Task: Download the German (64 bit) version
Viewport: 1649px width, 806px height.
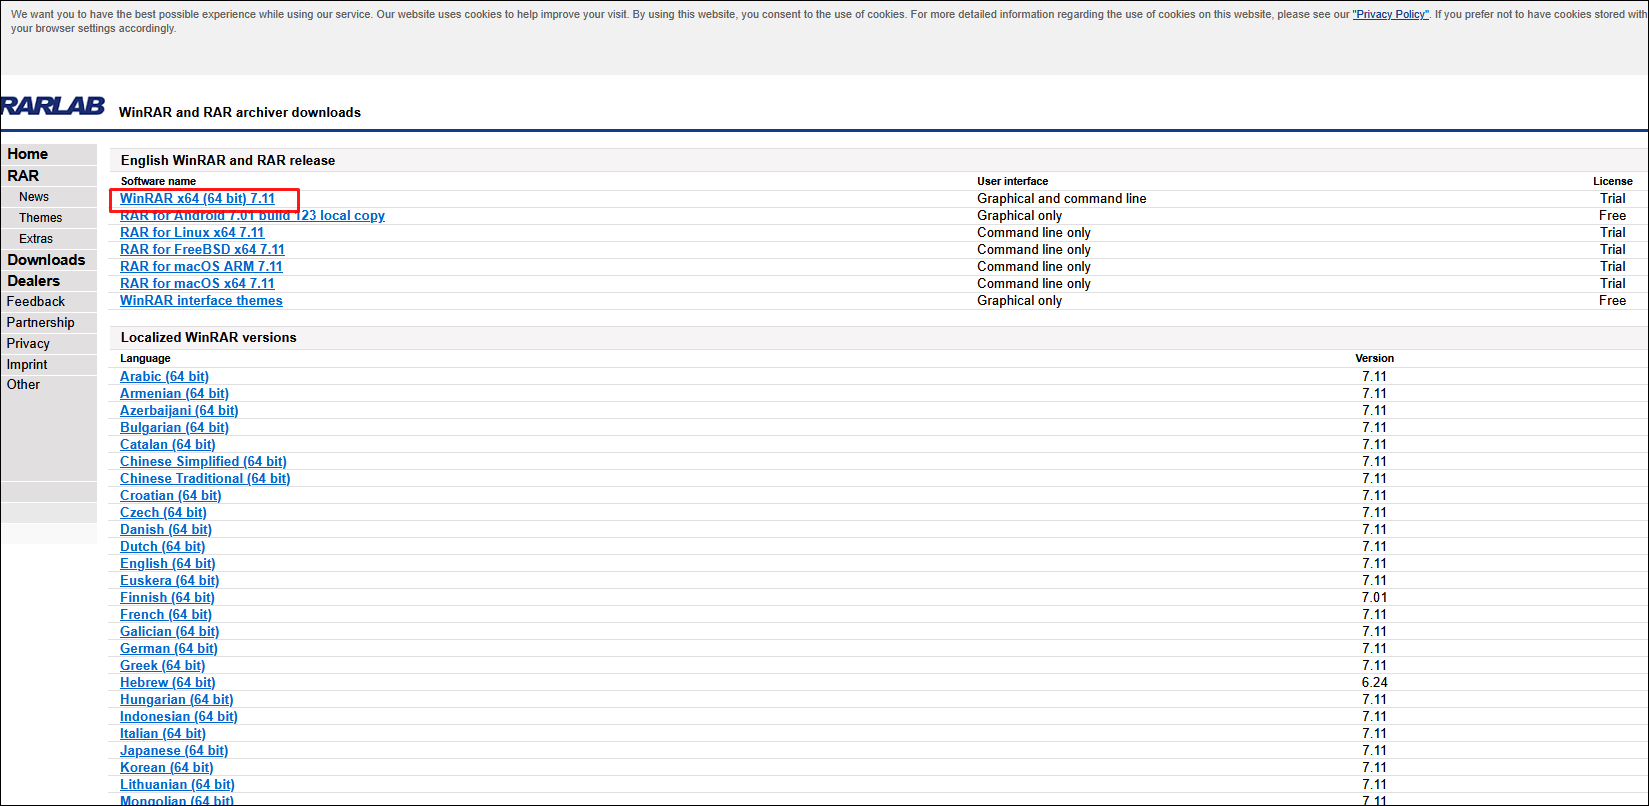Action: click(169, 649)
